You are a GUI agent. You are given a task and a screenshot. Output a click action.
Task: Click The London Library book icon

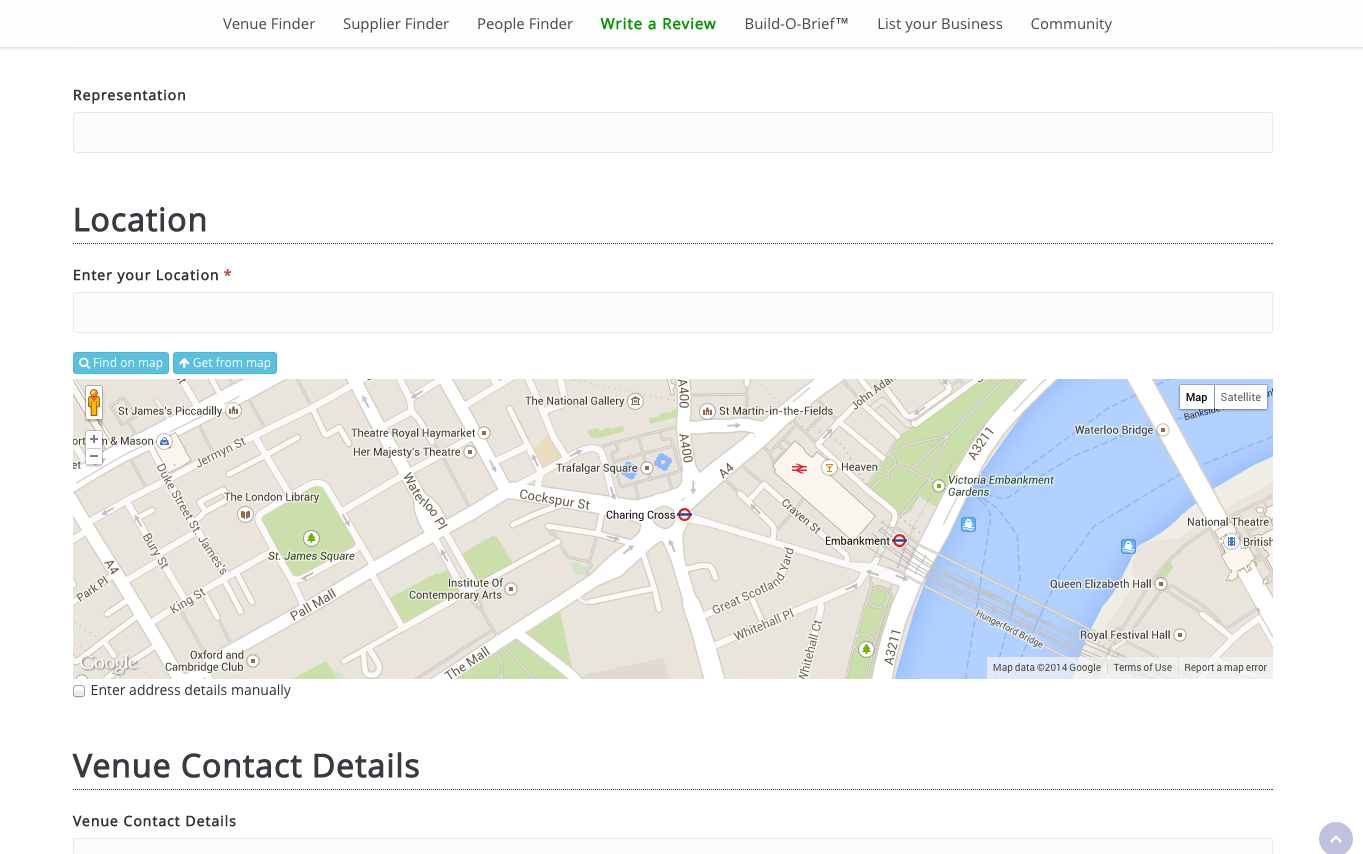(x=245, y=514)
